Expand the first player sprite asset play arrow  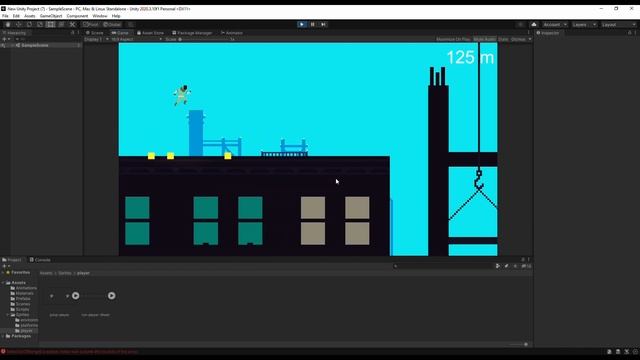click(x=76, y=296)
